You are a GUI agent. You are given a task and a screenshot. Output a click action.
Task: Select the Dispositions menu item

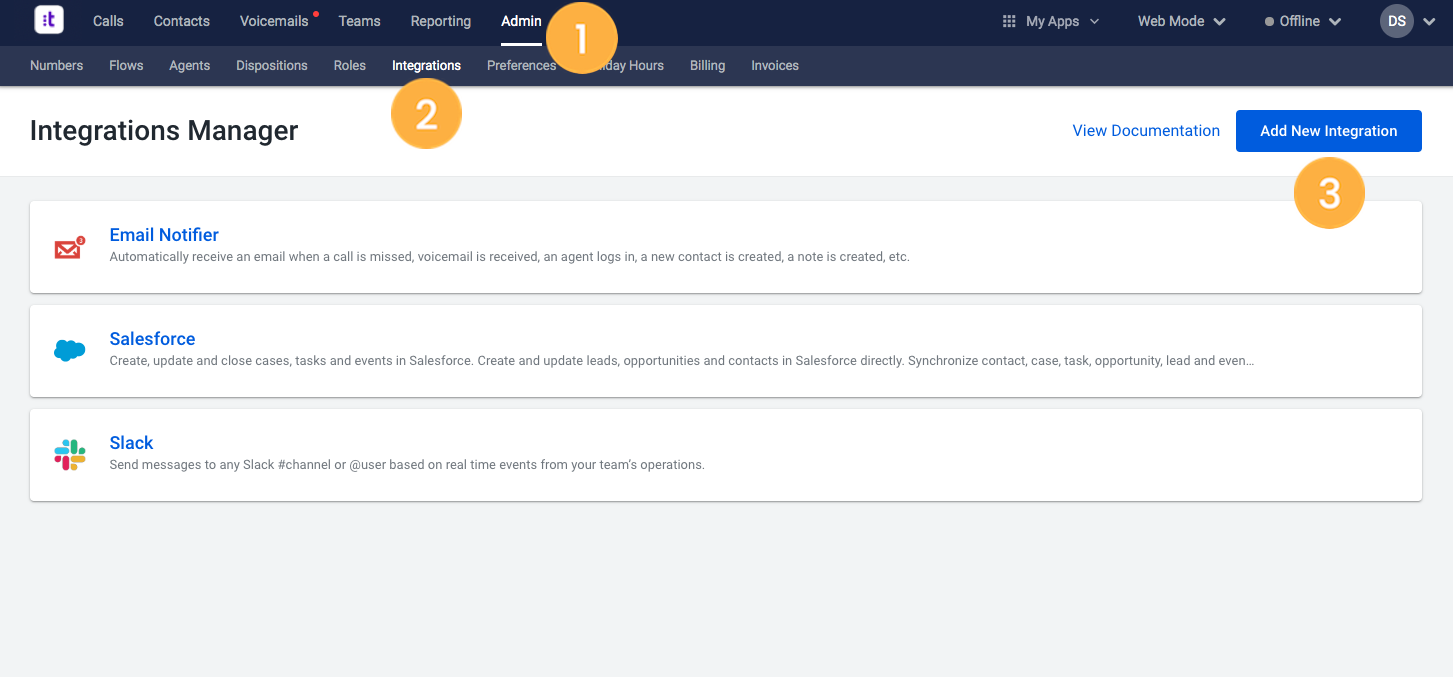(271, 65)
